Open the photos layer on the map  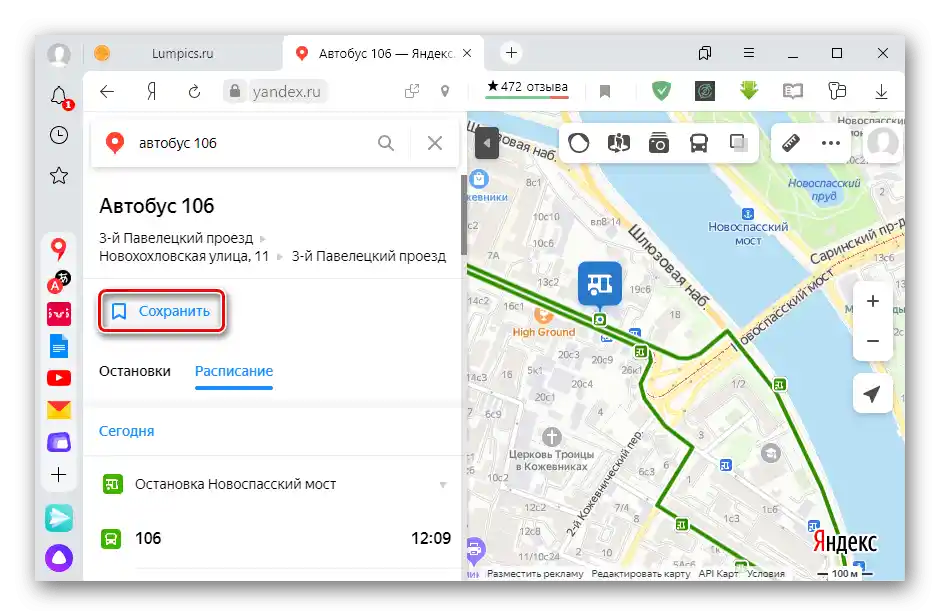659,143
